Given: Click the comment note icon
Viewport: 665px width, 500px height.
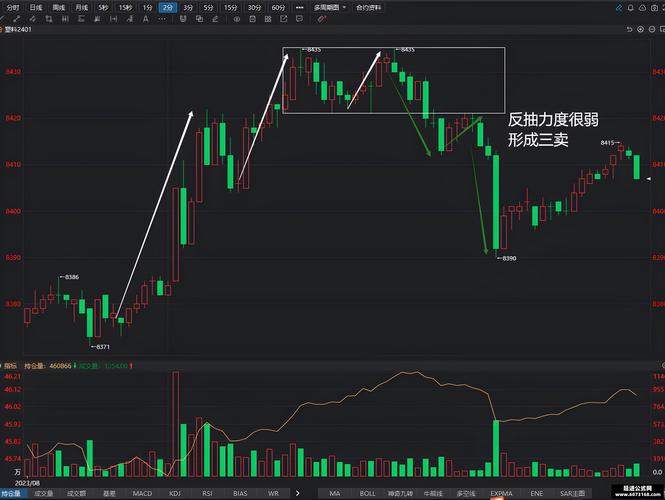Looking at the screenshot, I should (299, 19).
